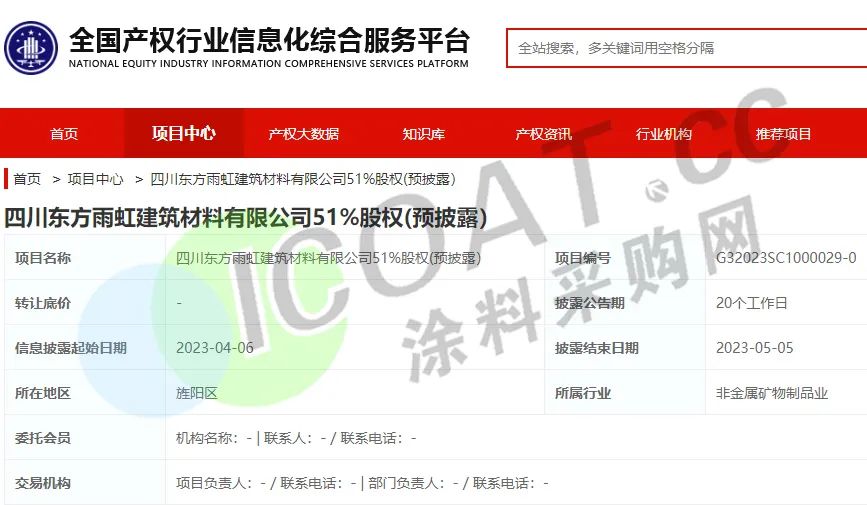The width and height of the screenshot is (867, 505).
Task: Click the industry value 非金属矿物制品业
Action: pos(772,393)
